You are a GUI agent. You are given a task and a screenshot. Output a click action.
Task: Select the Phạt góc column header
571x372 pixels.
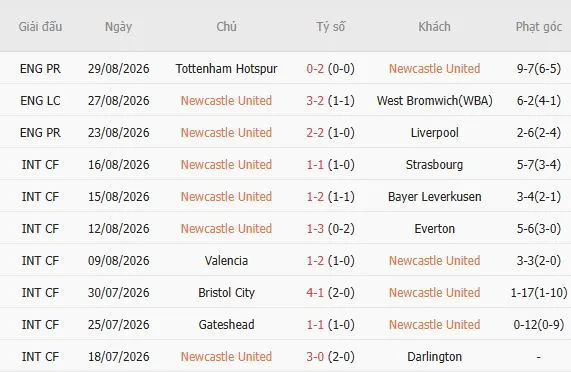tap(539, 27)
